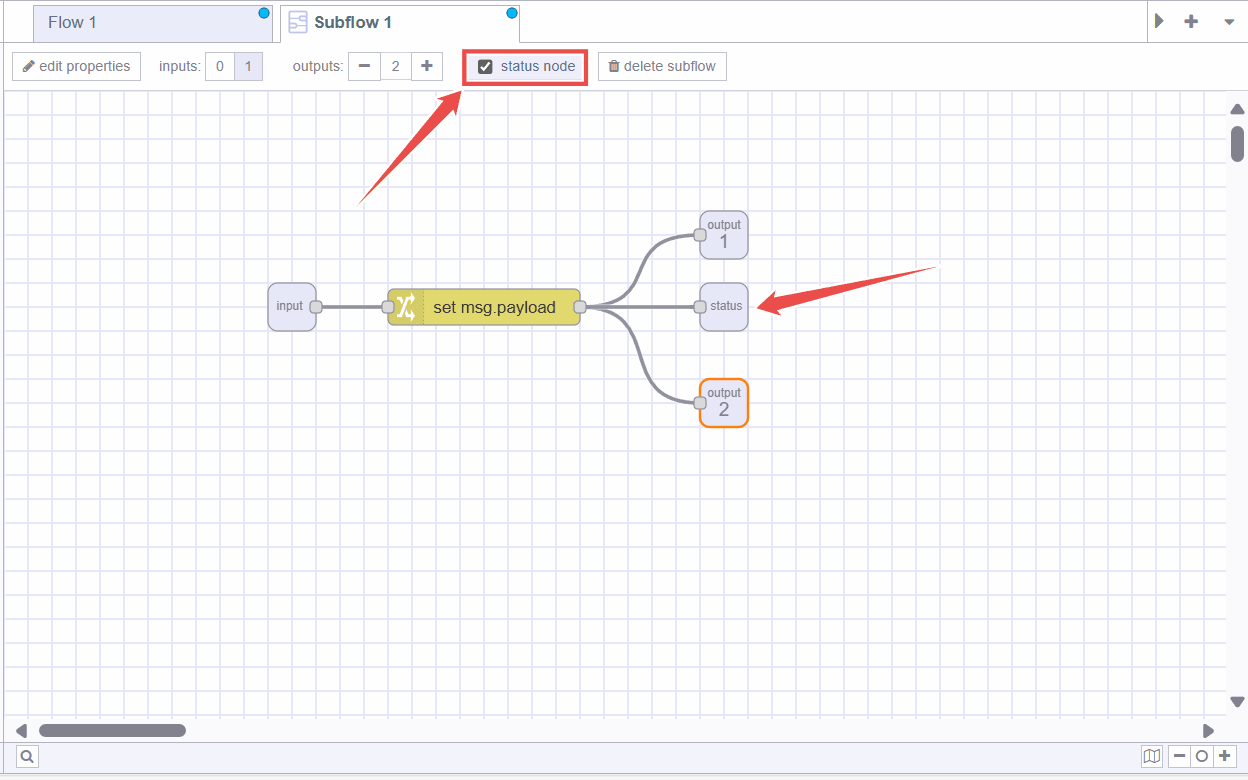Open the flow list dropdown
The height and width of the screenshot is (780, 1248).
pyautogui.click(x=1228, y=21)
